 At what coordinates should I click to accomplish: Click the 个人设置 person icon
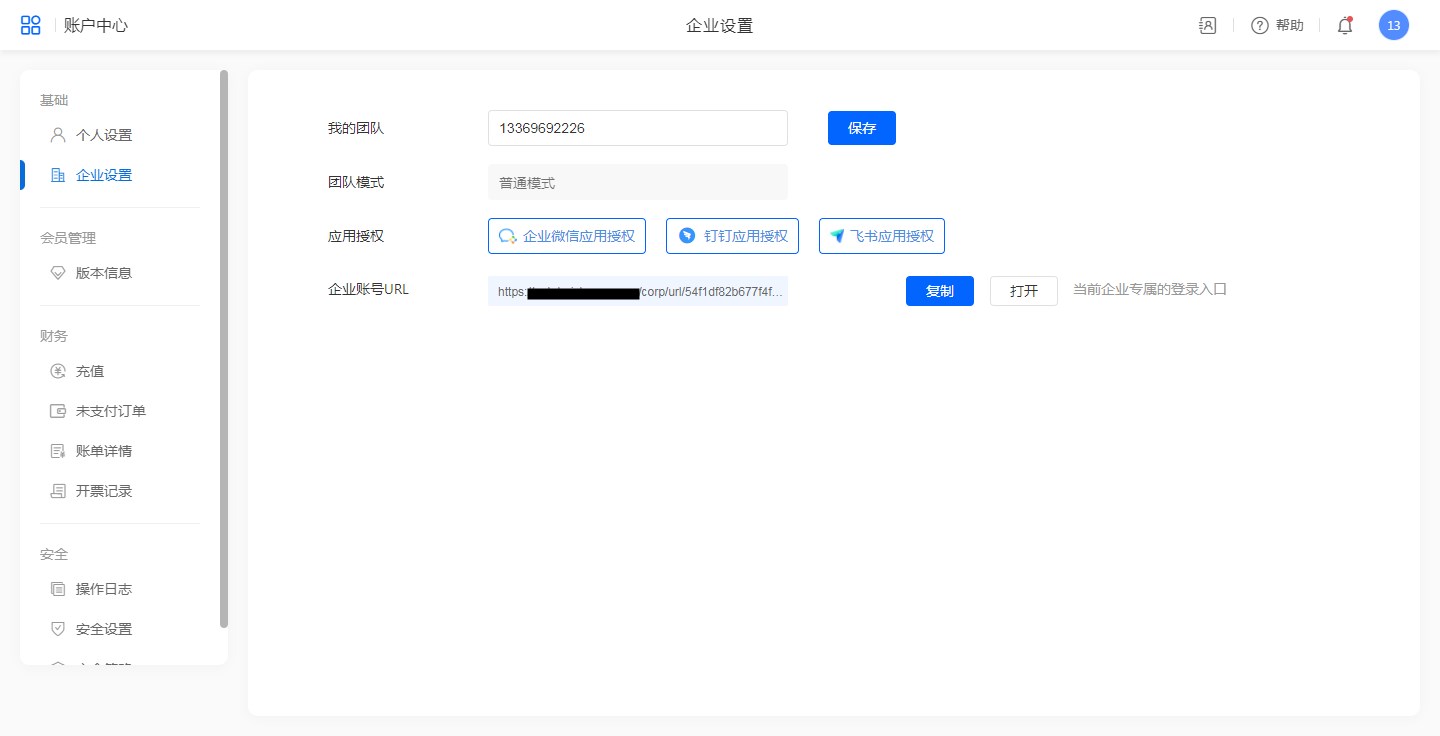click(58, 135)
